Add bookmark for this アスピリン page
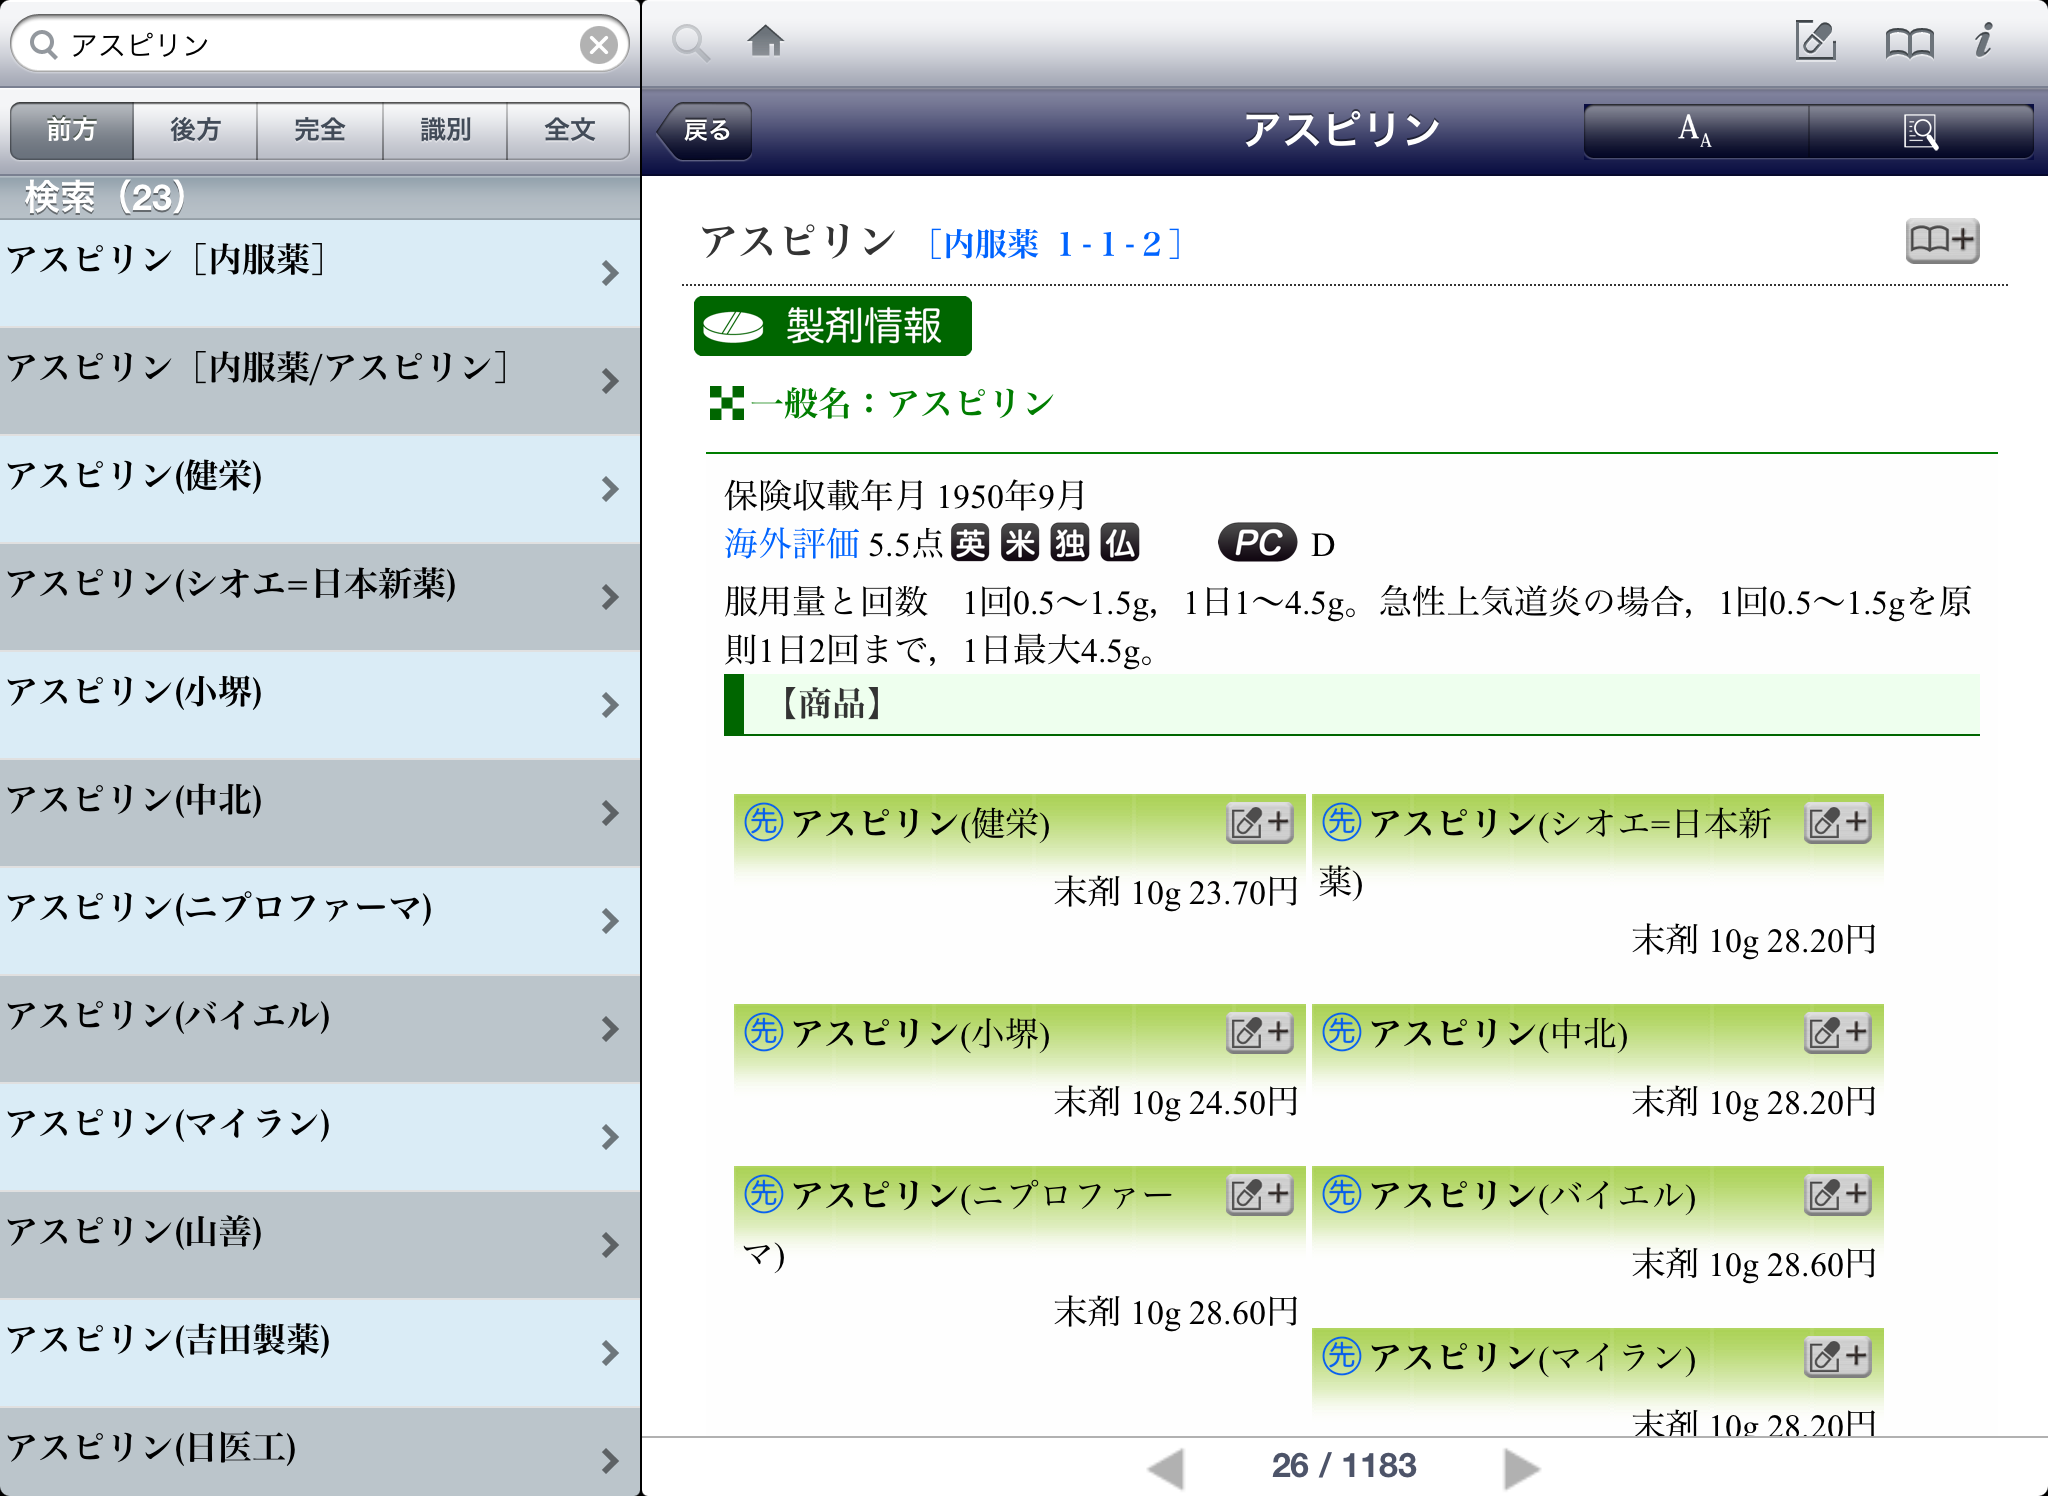Image resolution: width=2048 pixels, height=1496 pixels. click(1941, 240)
